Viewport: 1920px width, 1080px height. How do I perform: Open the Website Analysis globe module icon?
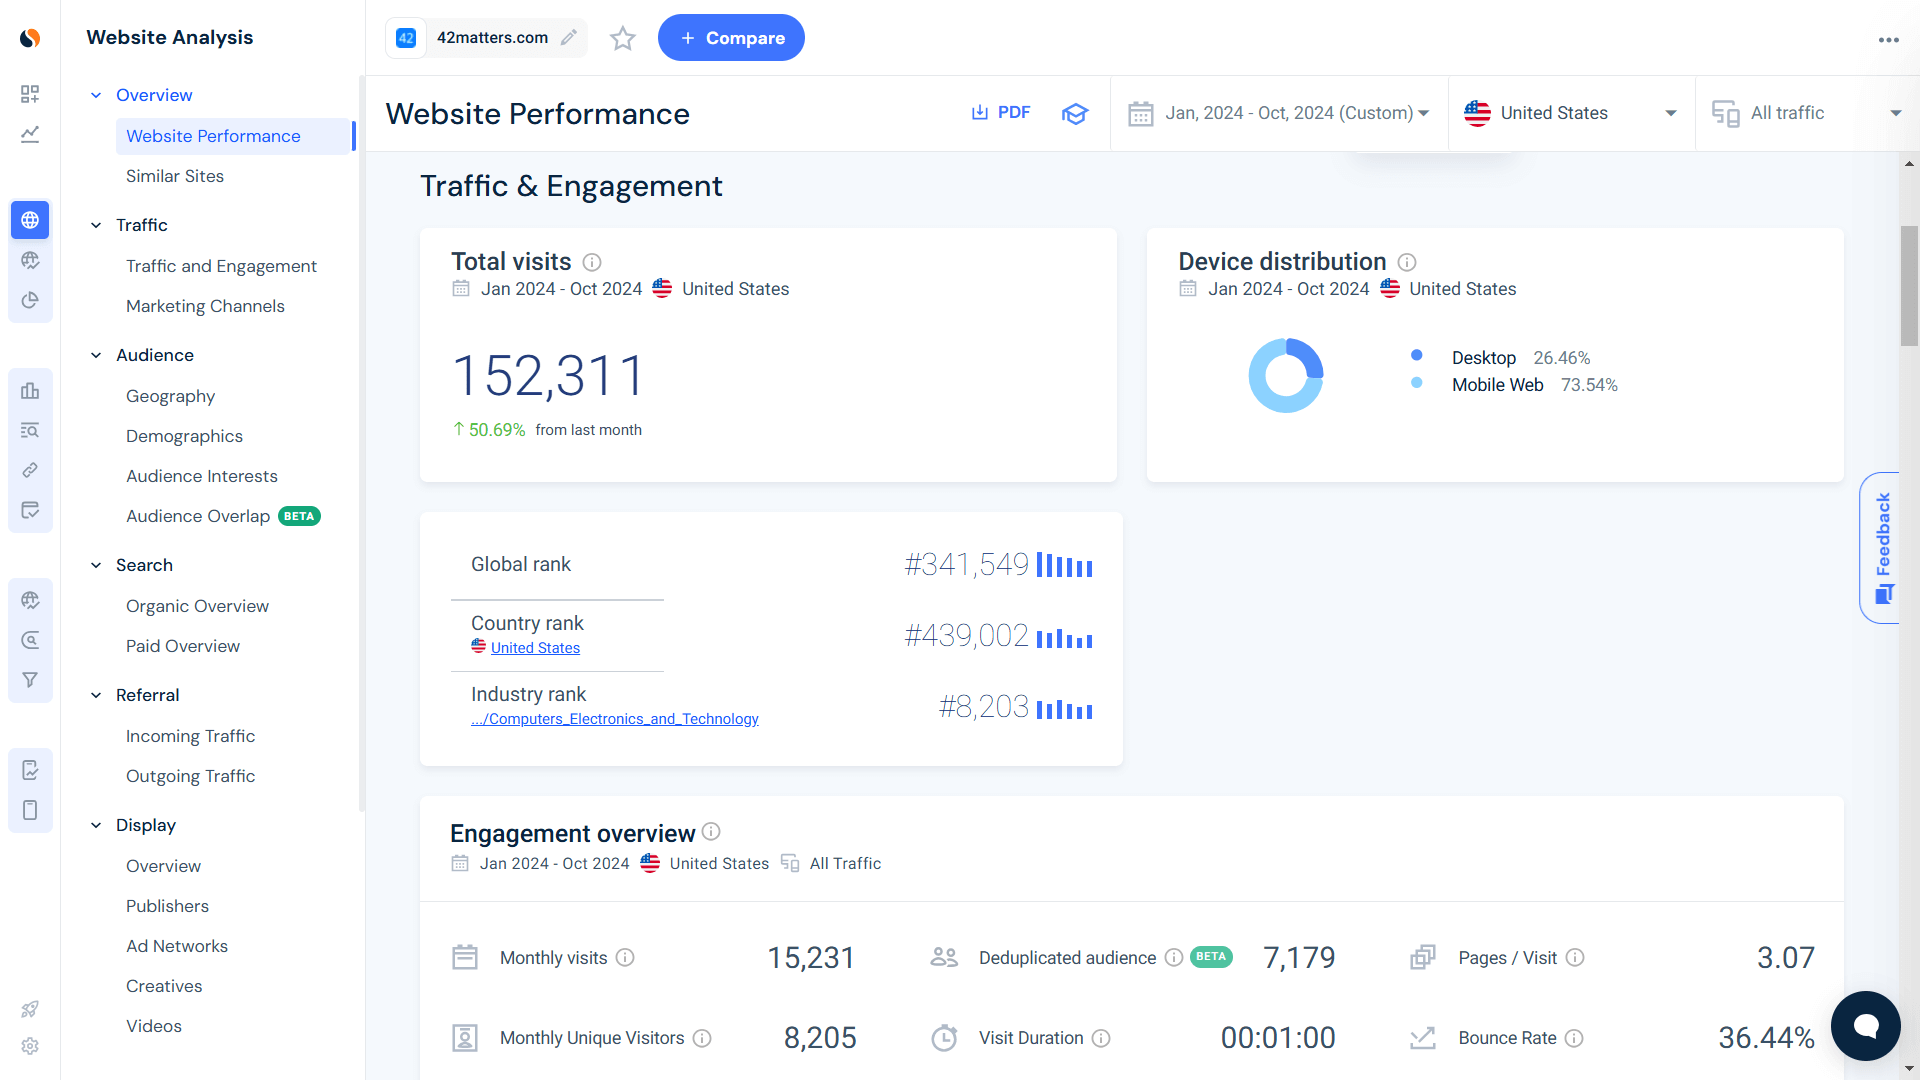pos(30,220)
